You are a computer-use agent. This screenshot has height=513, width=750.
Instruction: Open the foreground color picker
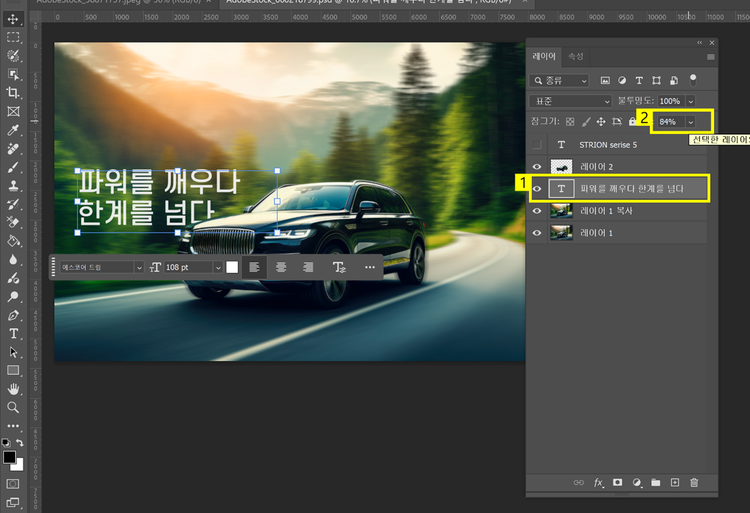9,457
